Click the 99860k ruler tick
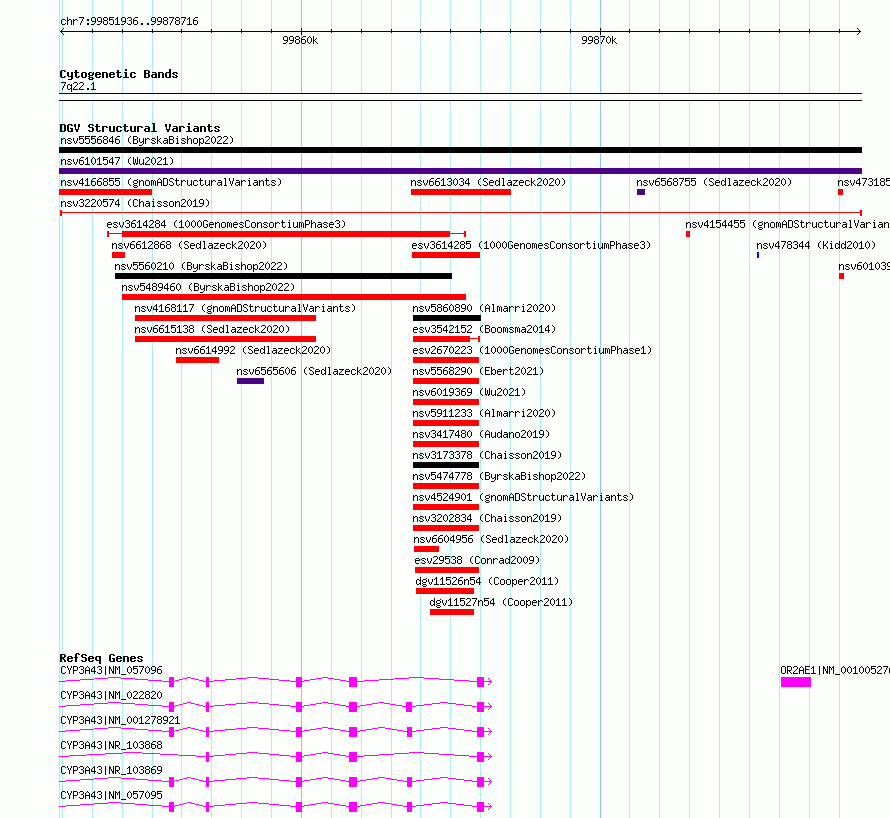890x818 pixels. [x=300, y=40]
